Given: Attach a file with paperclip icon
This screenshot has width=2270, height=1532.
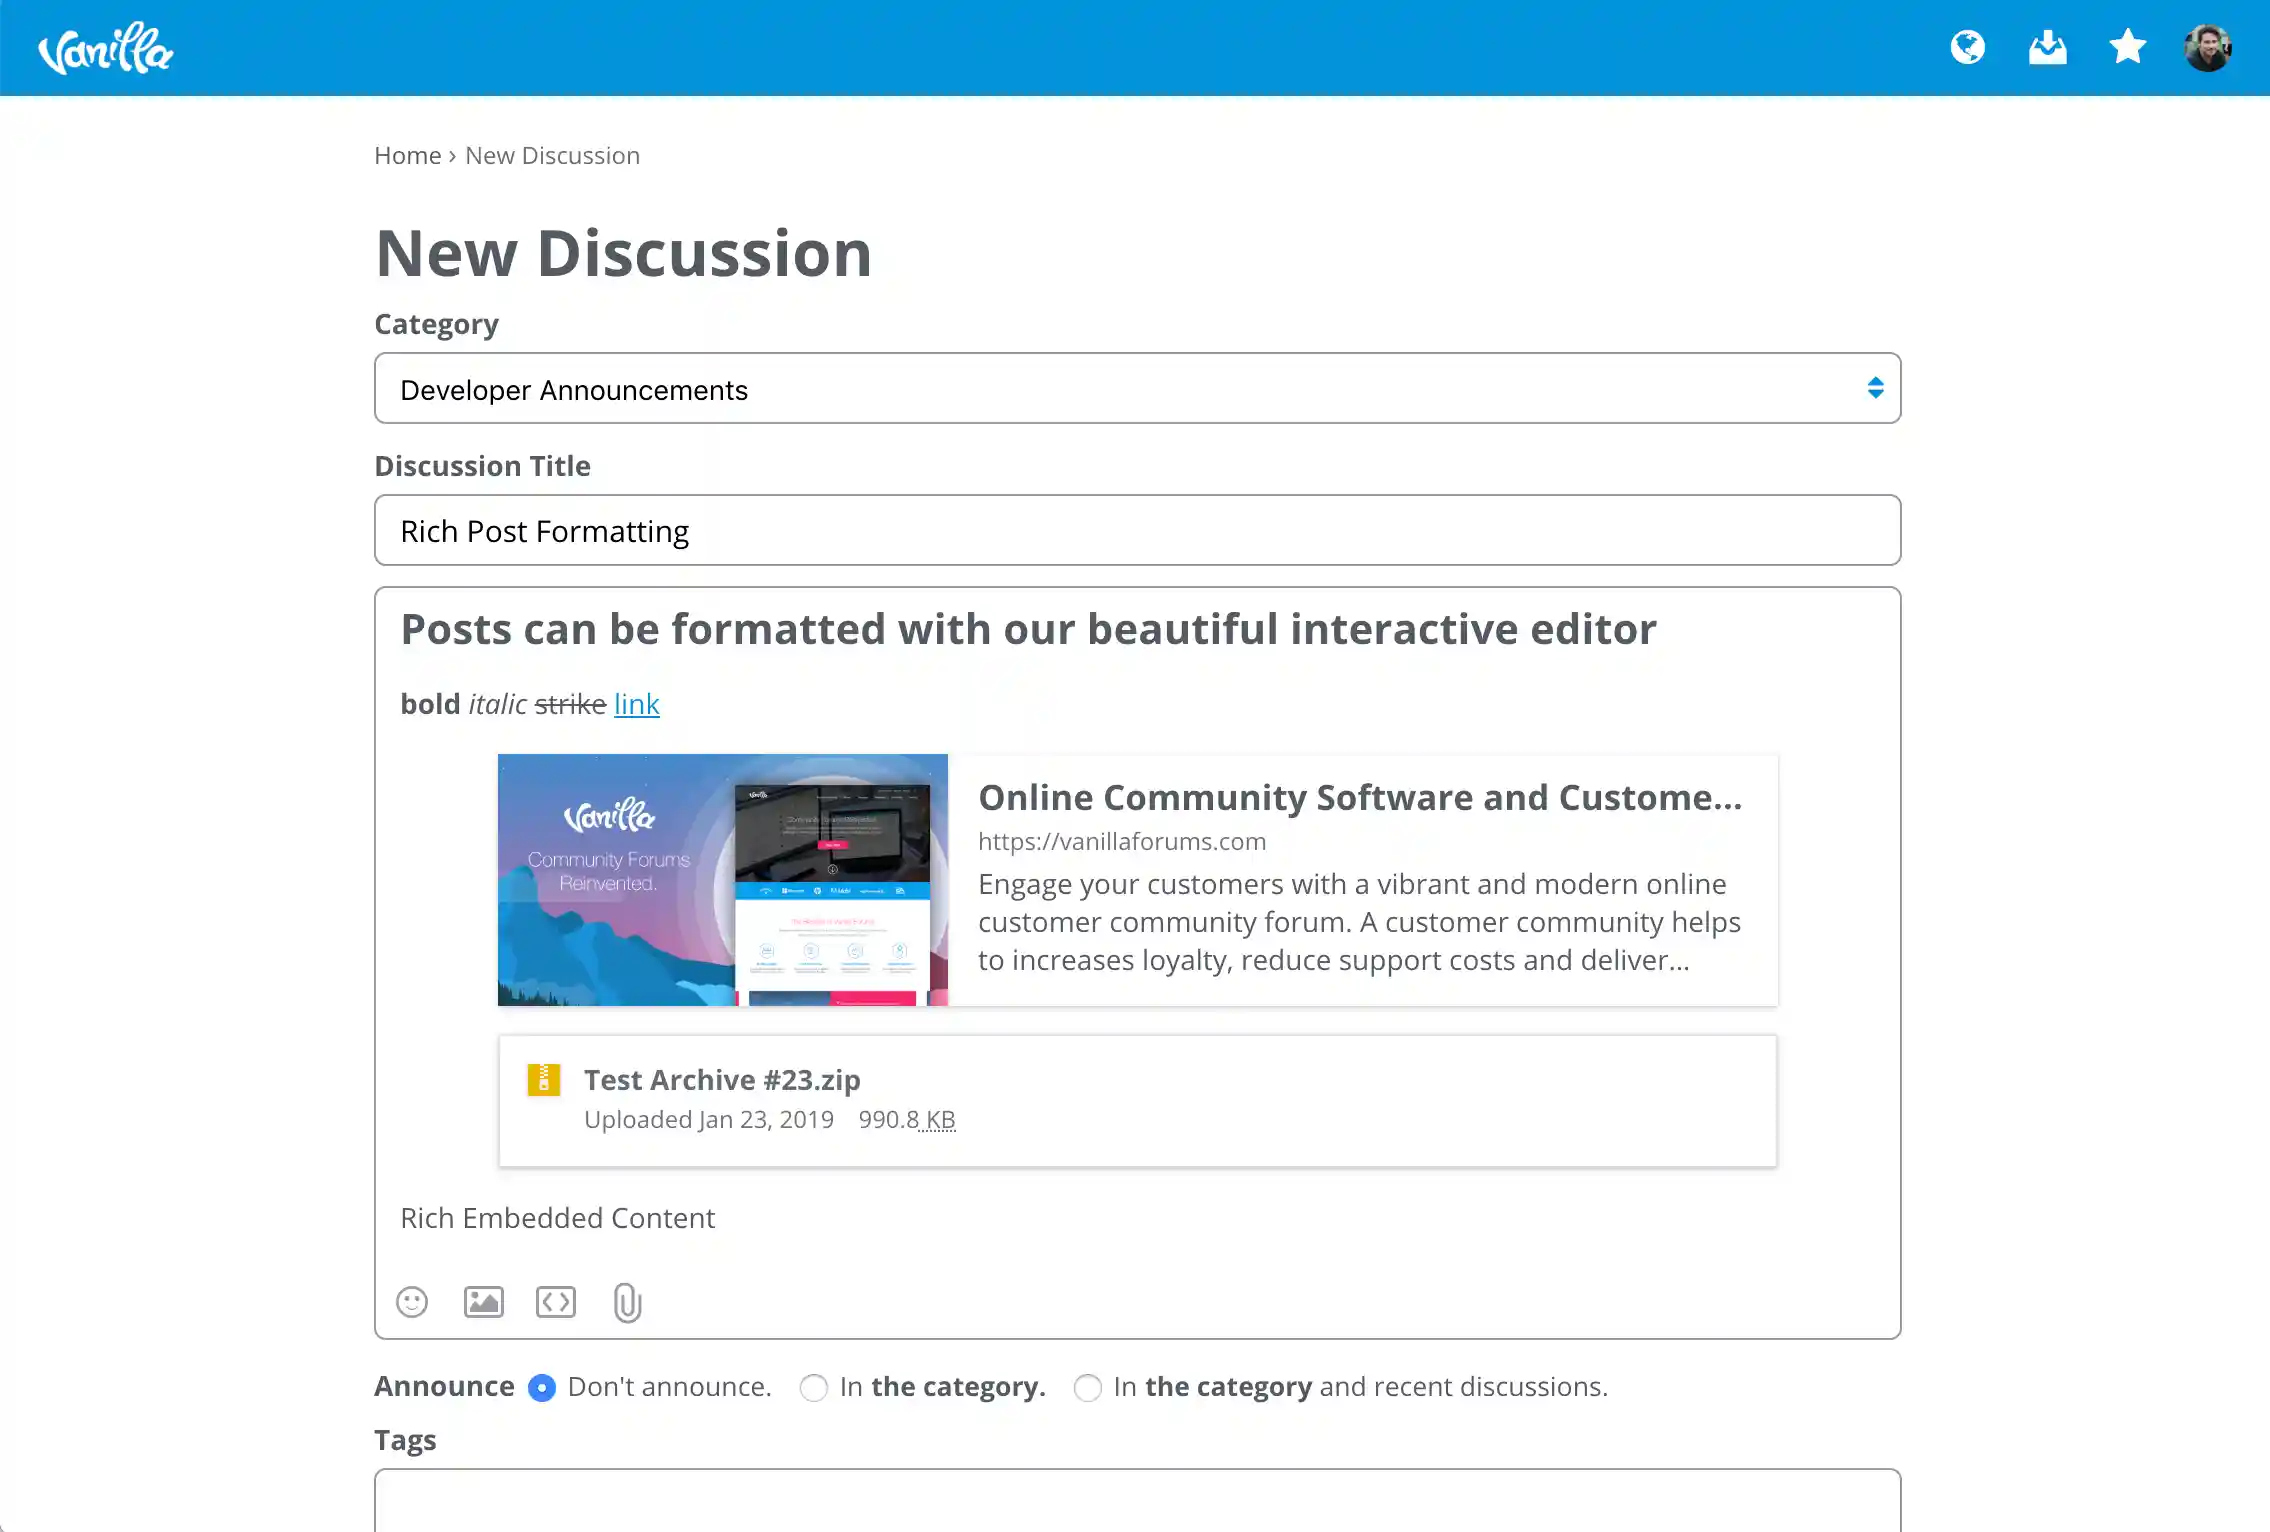Looking at the screenshot, I should [x=627, y=1302].
